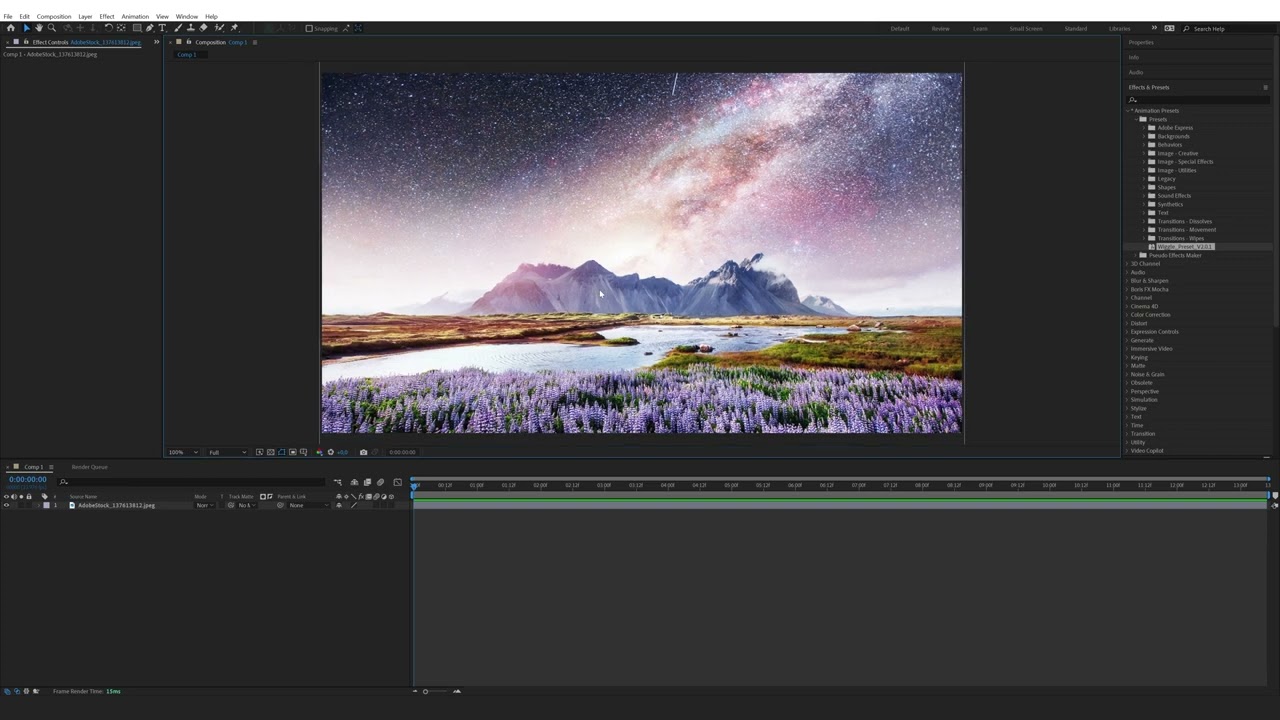The image size is (1280, 720).
Task: Open the Libraries workspace
Action: pos(1120,28)
